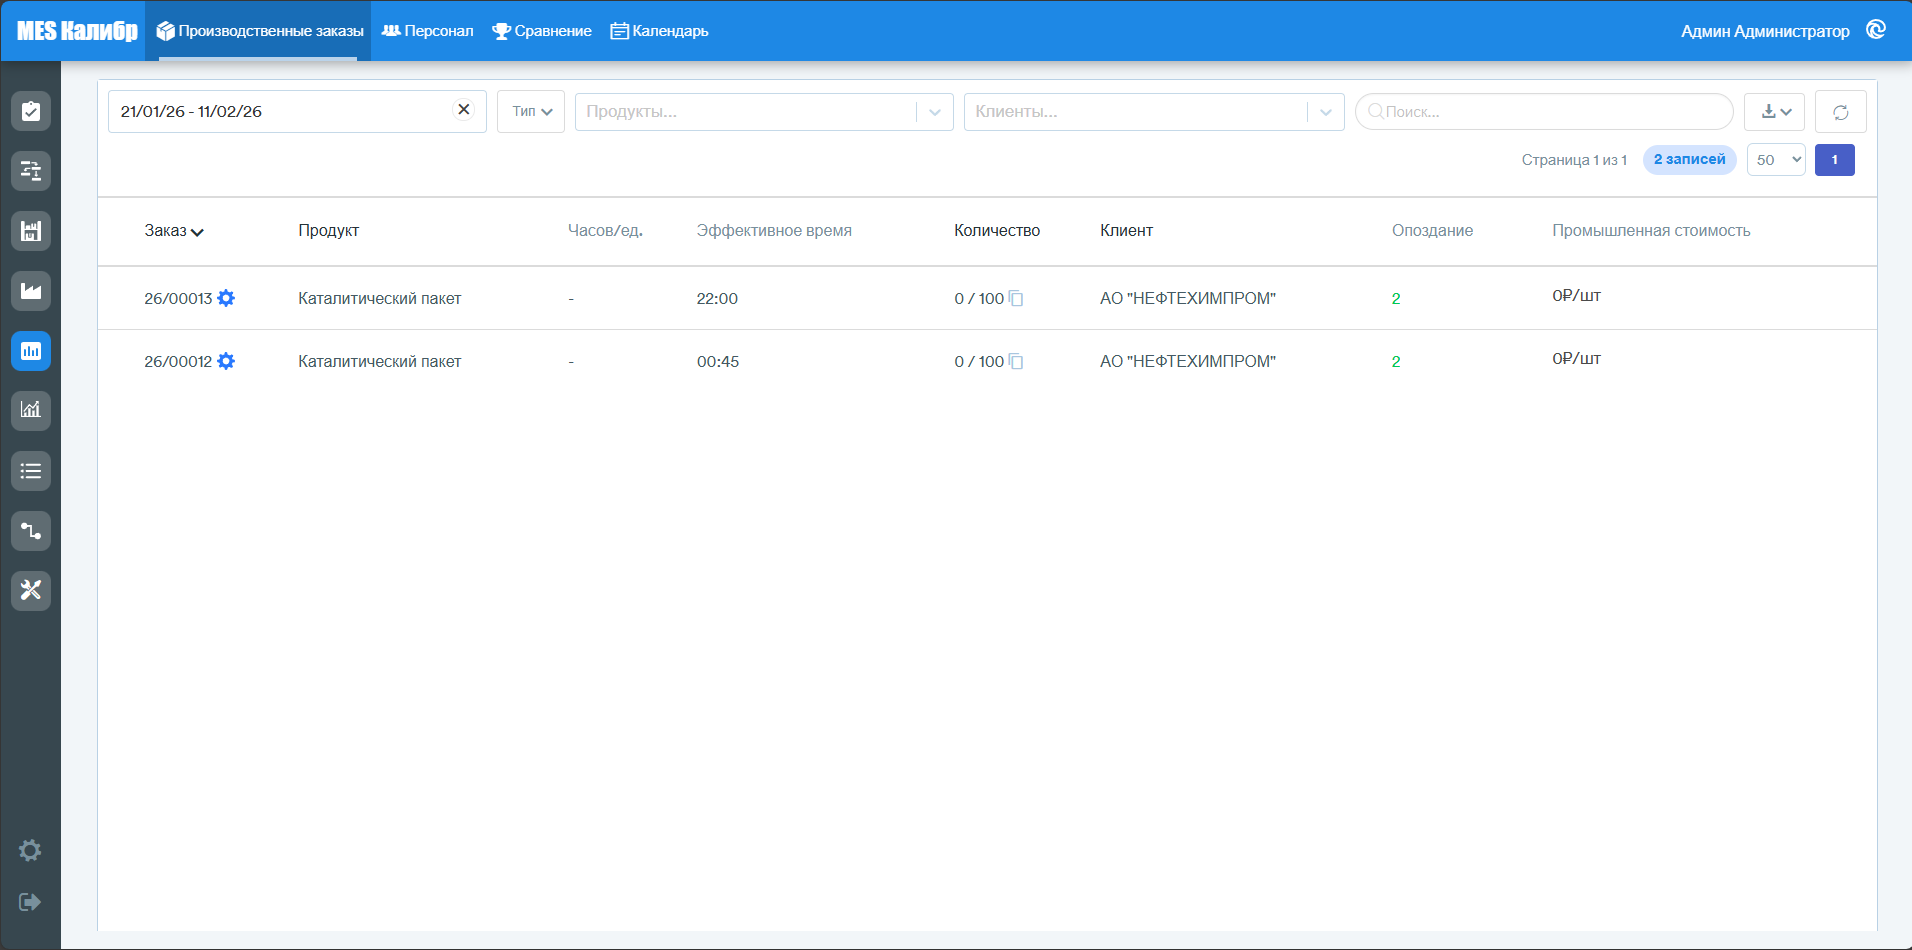This screenshot has width=1912, height=950.
Task: Open the sliders settings sidebar icon
Action: pyautogui.click(x=31, y=171)
